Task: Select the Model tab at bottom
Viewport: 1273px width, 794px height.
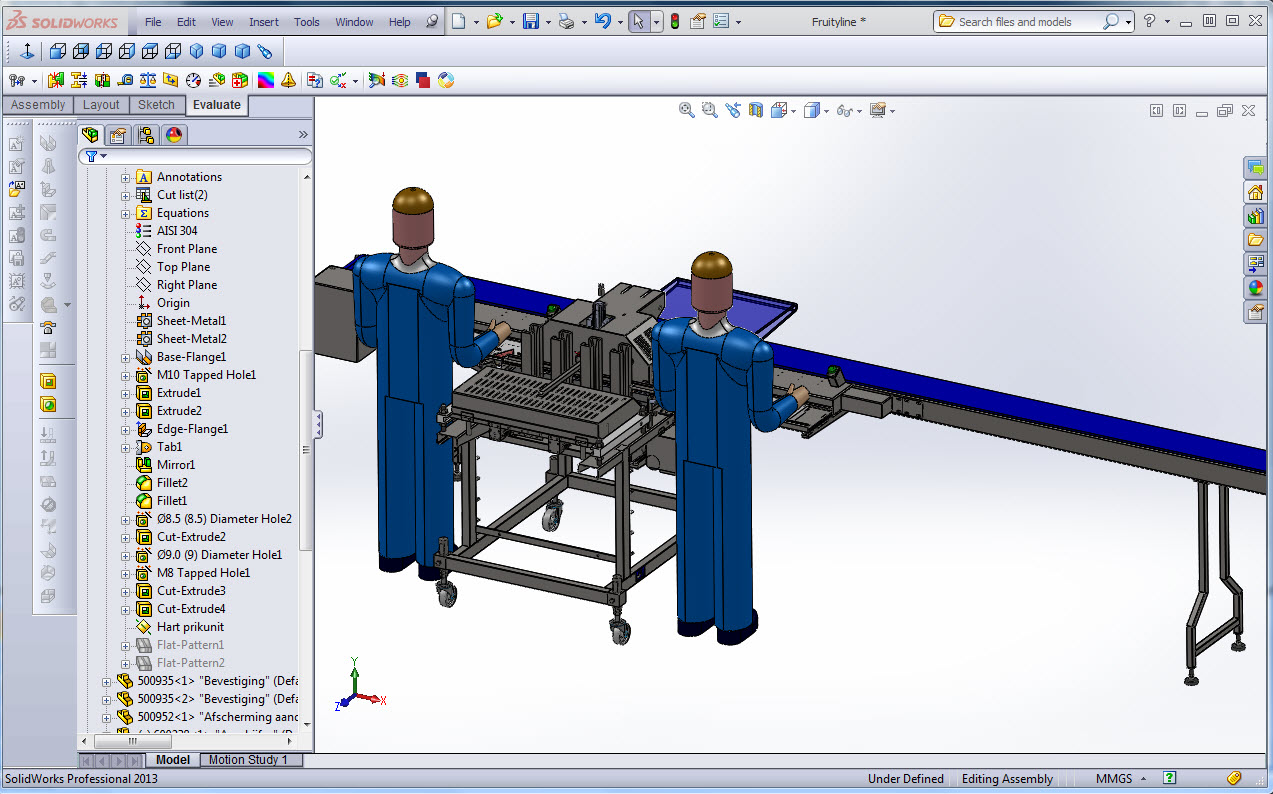Action: click(173, 760)
